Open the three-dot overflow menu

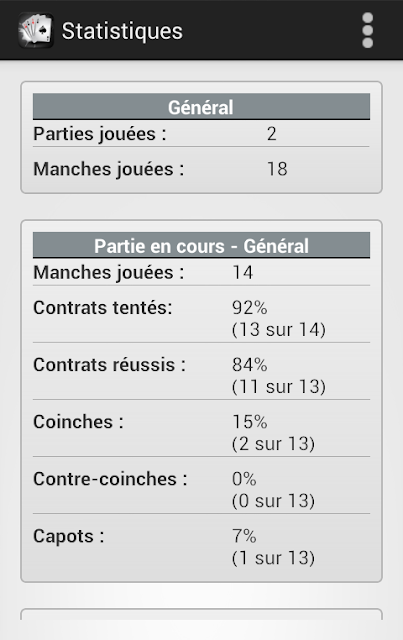click(x=367, y=31)
